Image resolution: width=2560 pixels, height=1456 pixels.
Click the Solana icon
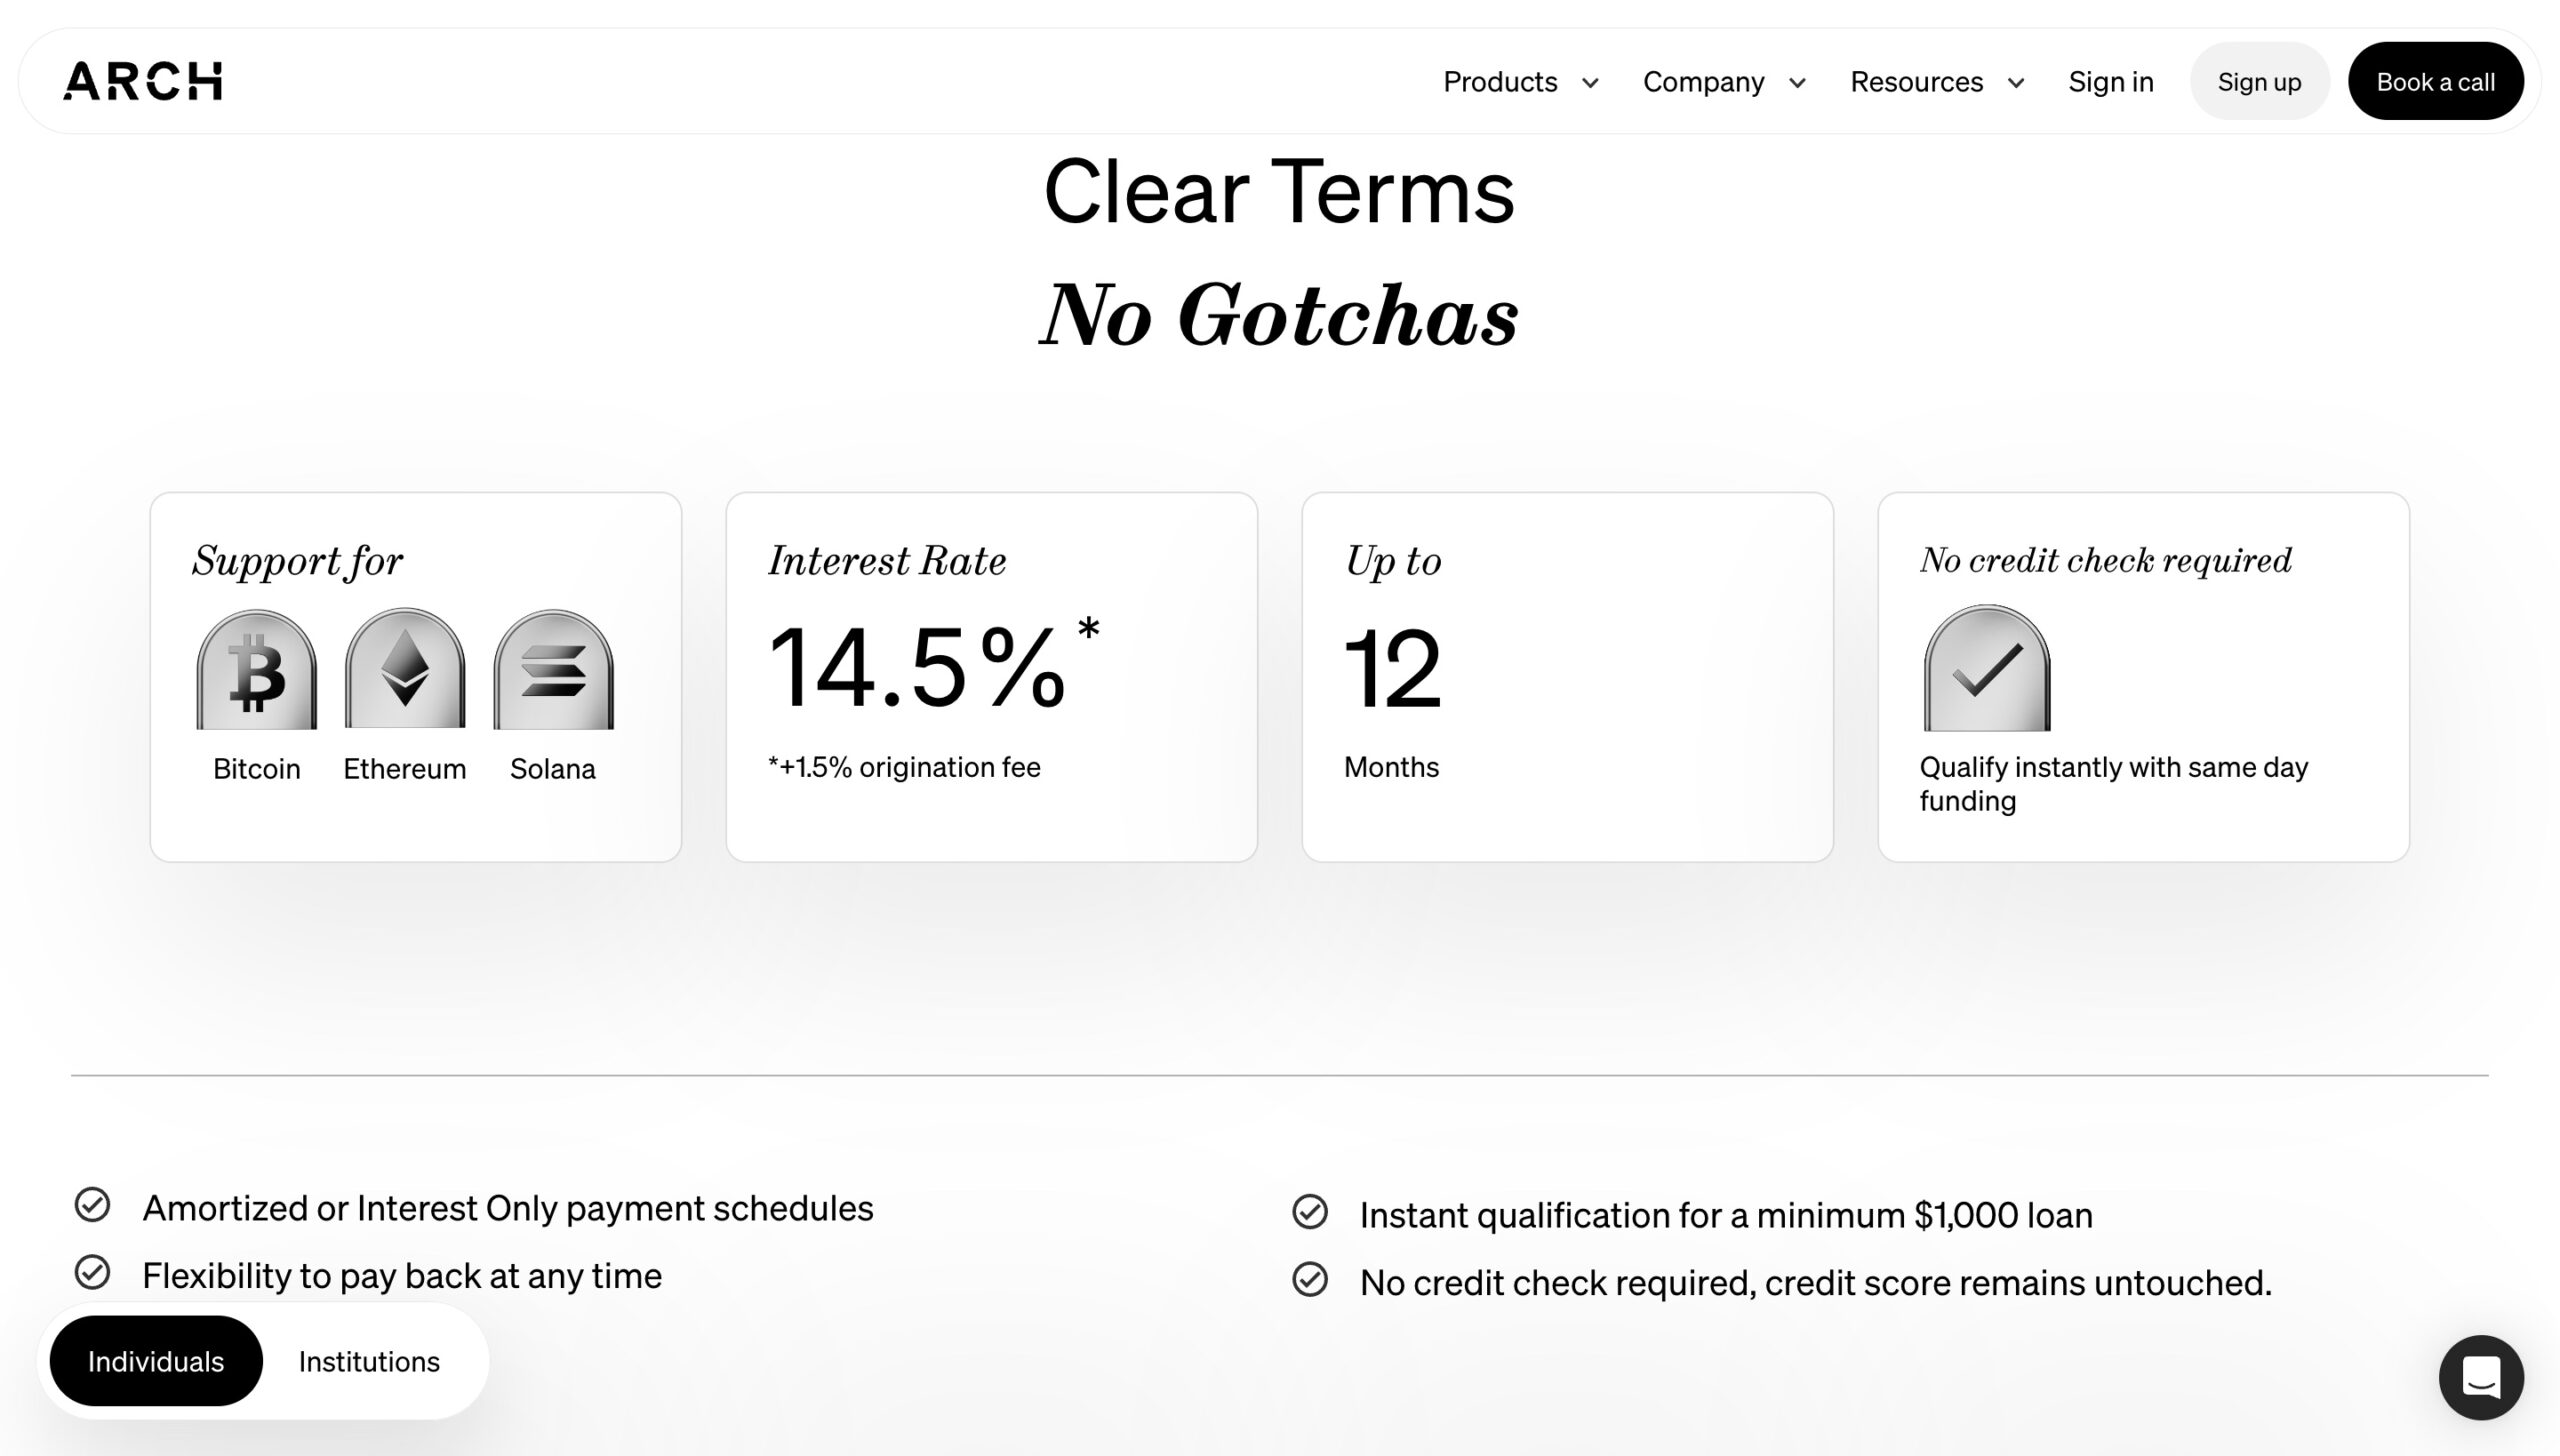[552, 668]
